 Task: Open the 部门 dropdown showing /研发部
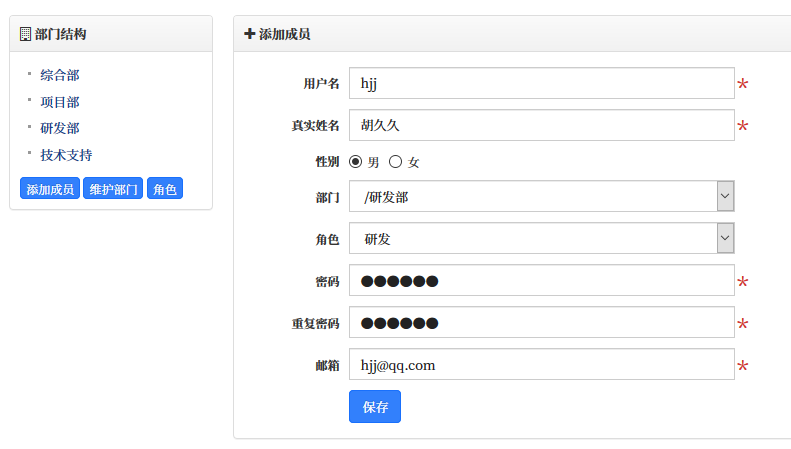(x=541, y=196)
